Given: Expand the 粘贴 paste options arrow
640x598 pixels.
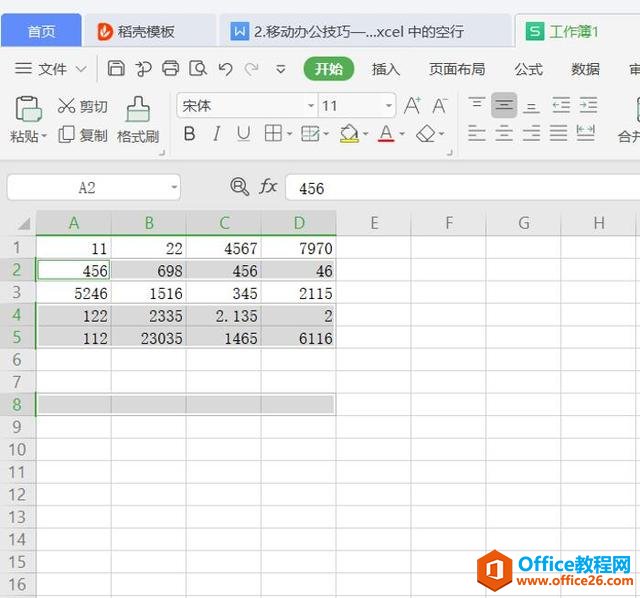Looking at the screenshot, I should click(44, 136).
